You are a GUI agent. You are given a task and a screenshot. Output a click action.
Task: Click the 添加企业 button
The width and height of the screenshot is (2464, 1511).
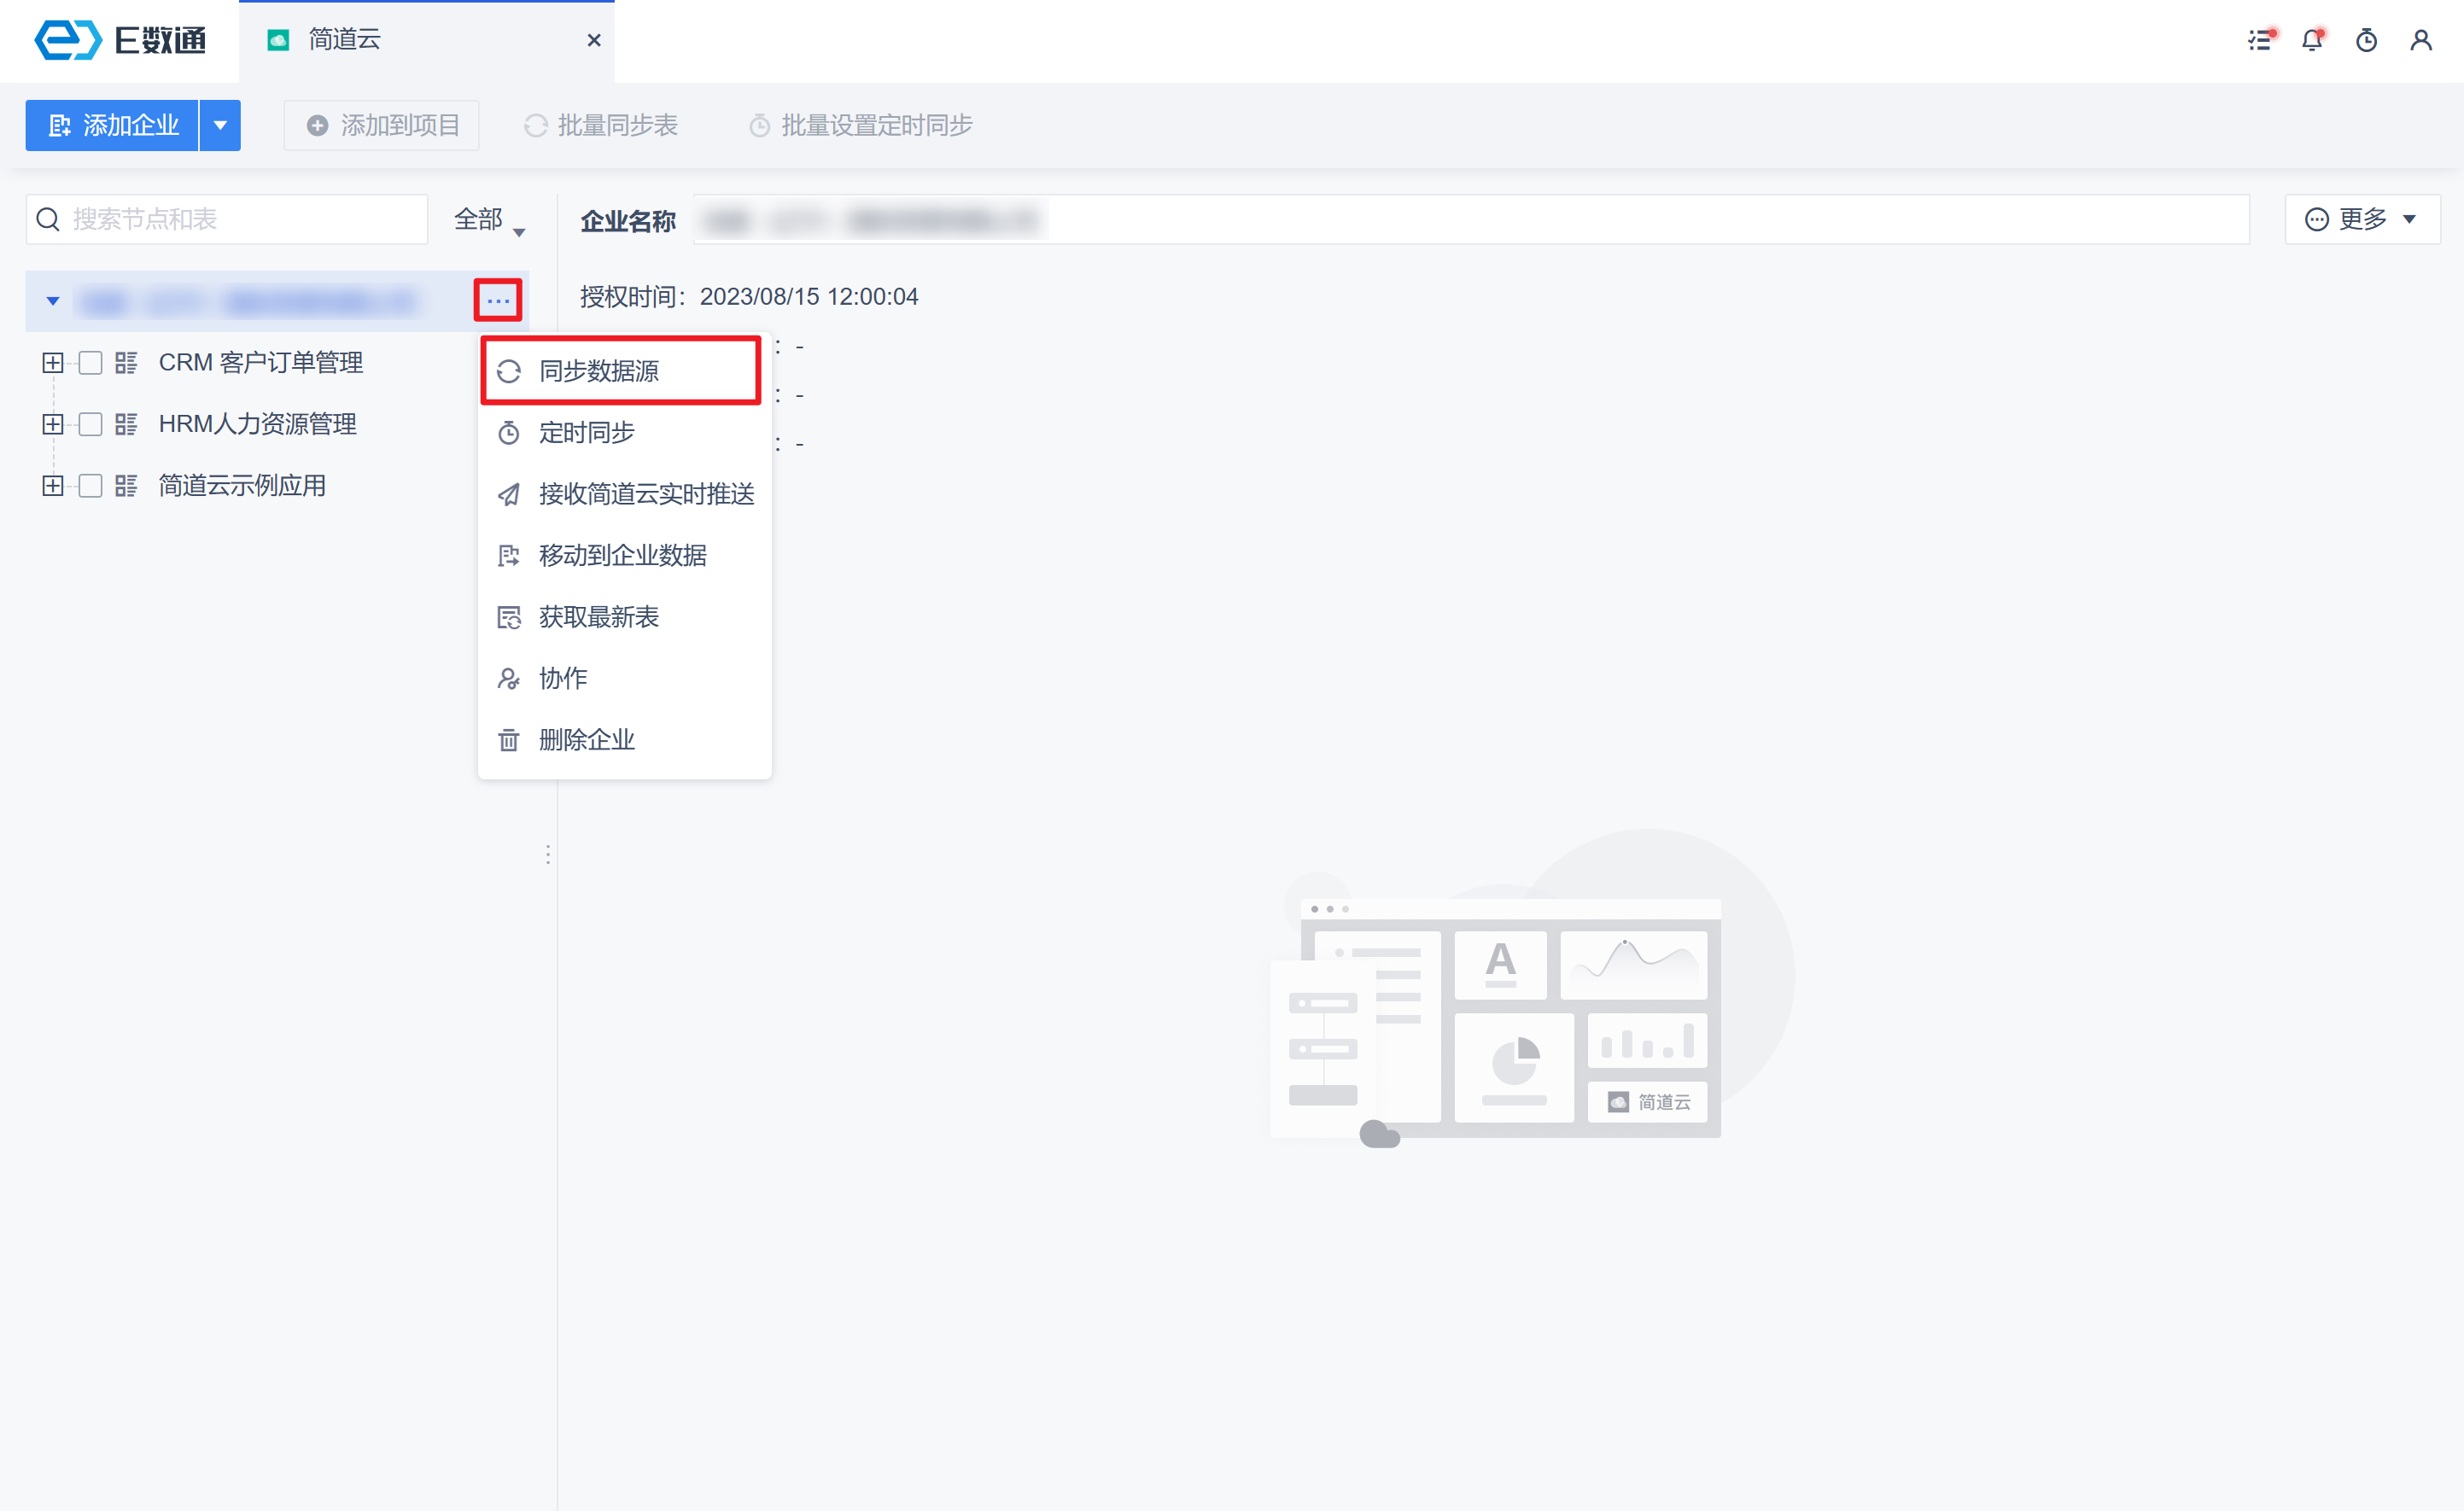pyautogui.click(x=113, y=125)
